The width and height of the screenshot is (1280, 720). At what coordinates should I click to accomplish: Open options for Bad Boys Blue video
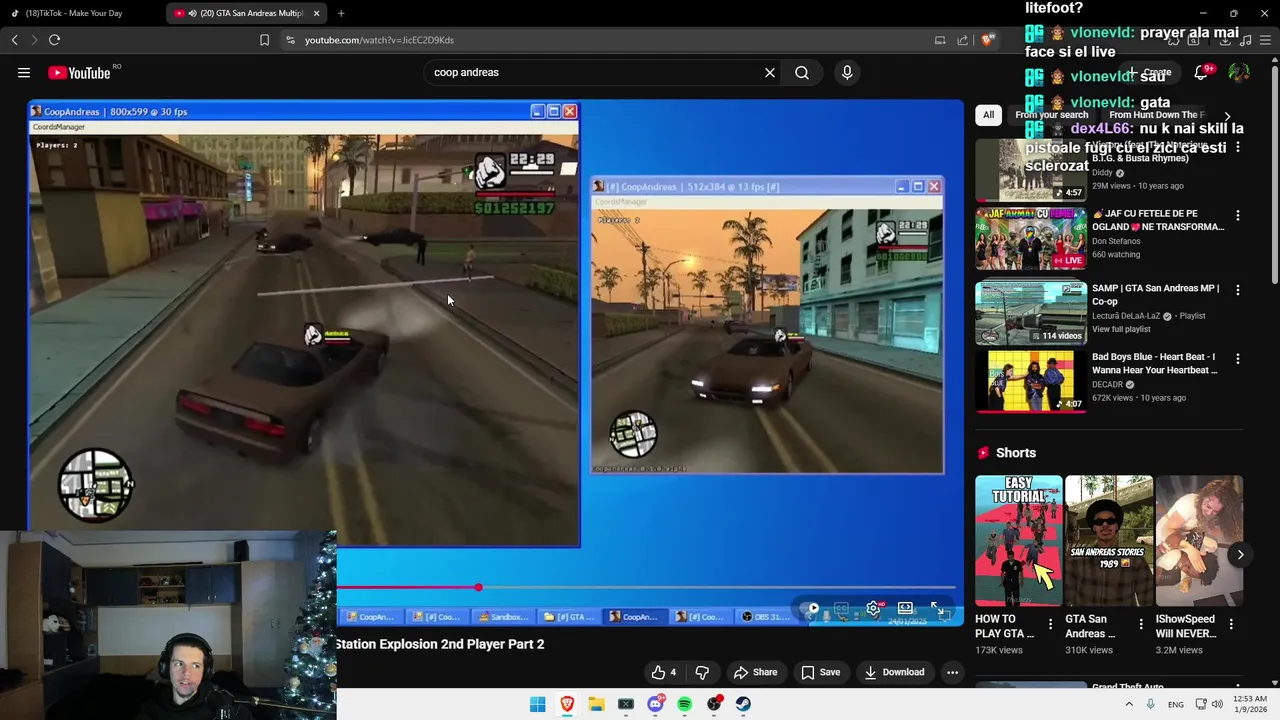pos(1238,358)
